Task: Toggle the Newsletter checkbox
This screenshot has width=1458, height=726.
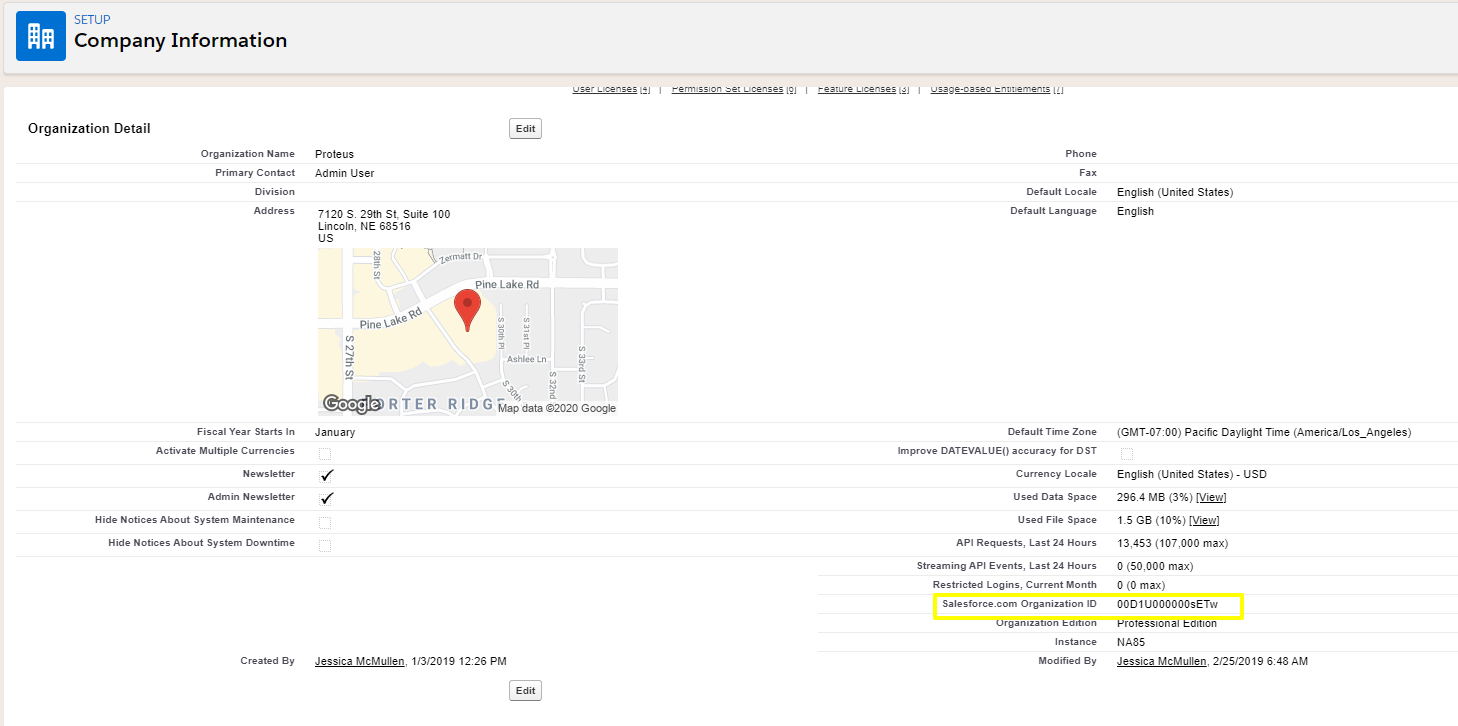Action: pyautogui.click(x=326, y=476)
